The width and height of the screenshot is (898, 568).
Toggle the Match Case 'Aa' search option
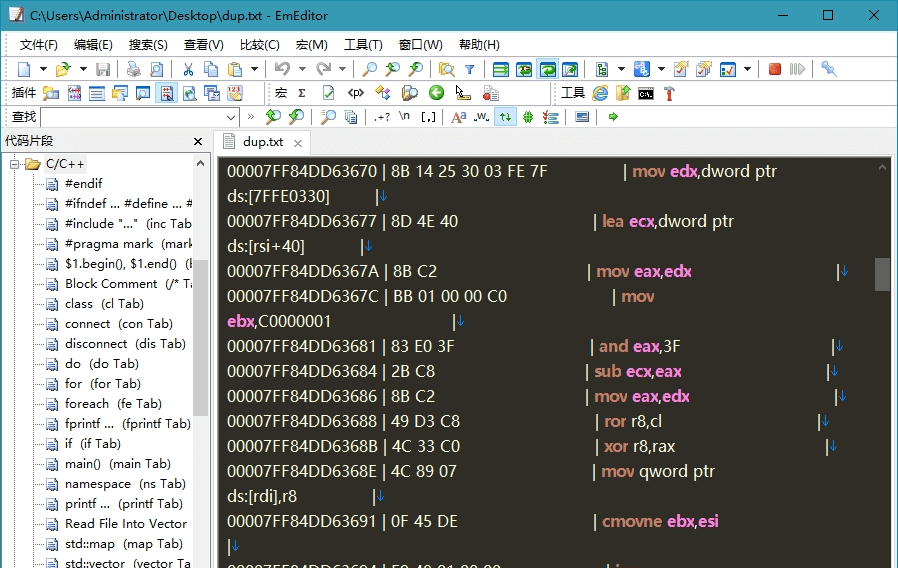tap(458, 117)
